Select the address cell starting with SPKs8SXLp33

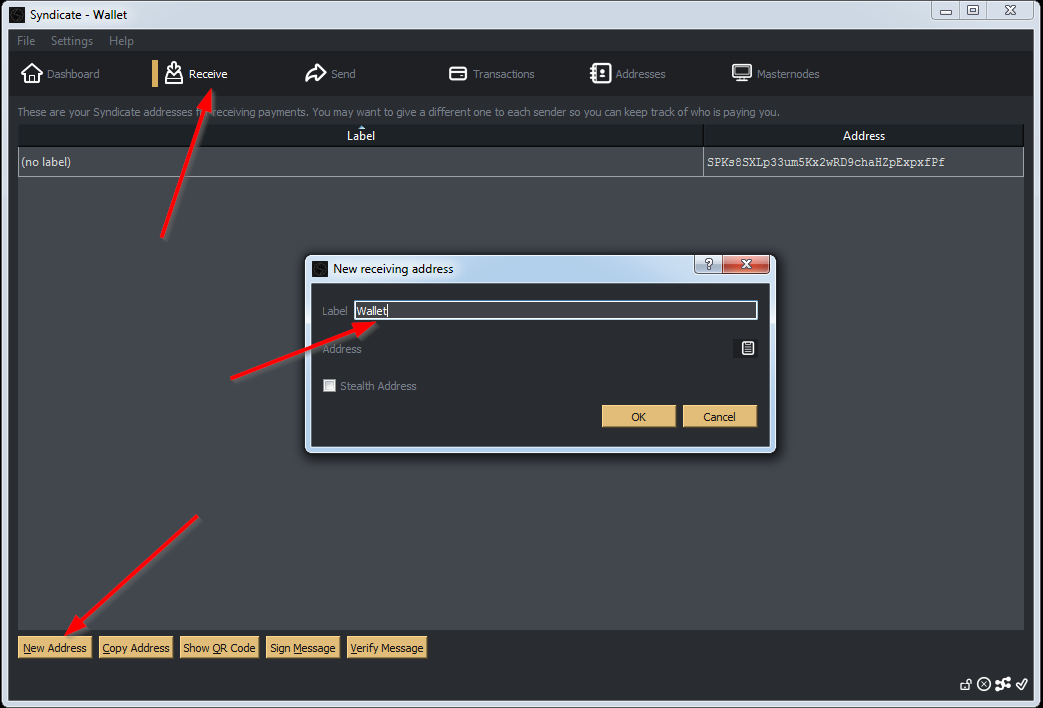point(863,162)
